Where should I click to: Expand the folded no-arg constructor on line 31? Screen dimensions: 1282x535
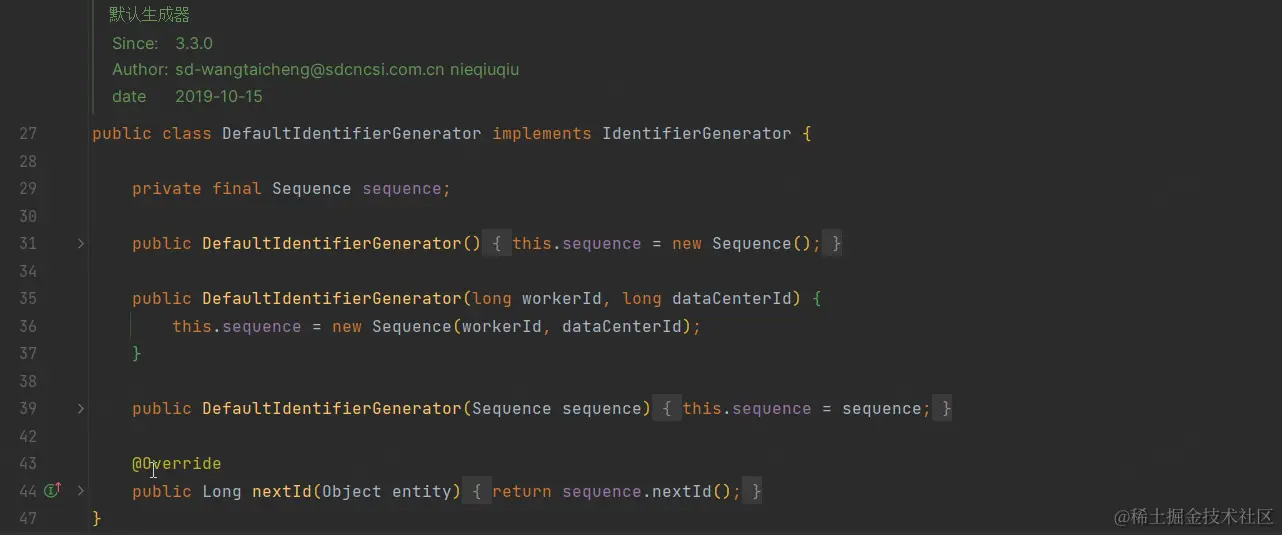81,243
